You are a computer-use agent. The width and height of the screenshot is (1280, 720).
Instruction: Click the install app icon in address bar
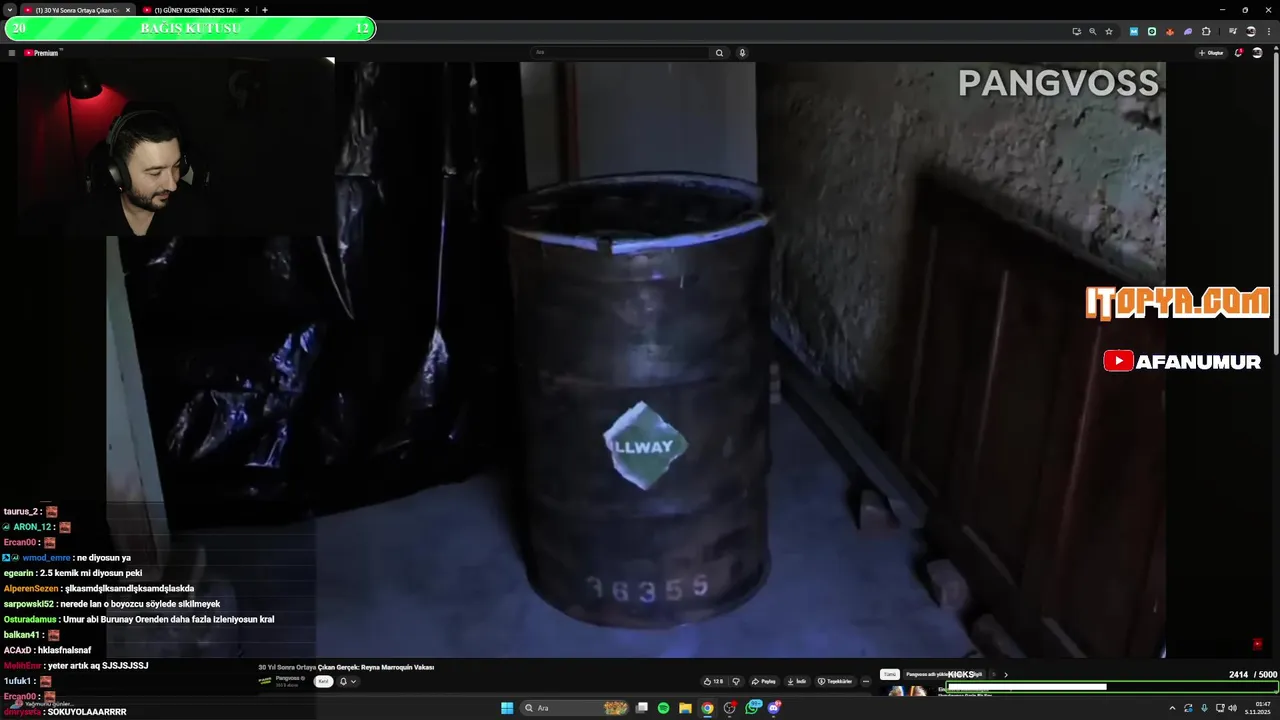click(x=1076, y=31)
